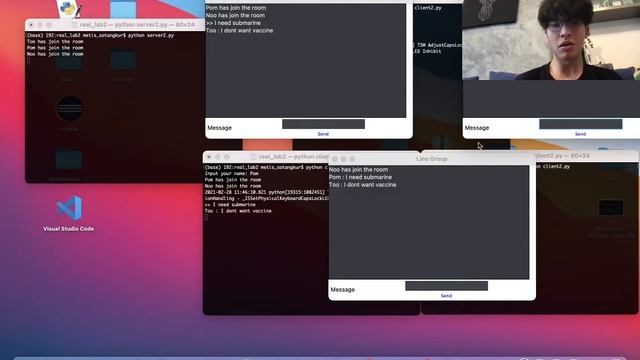Click the Line Group window title
Viewport: 640px width, 360px height.
tap(432, 159)
